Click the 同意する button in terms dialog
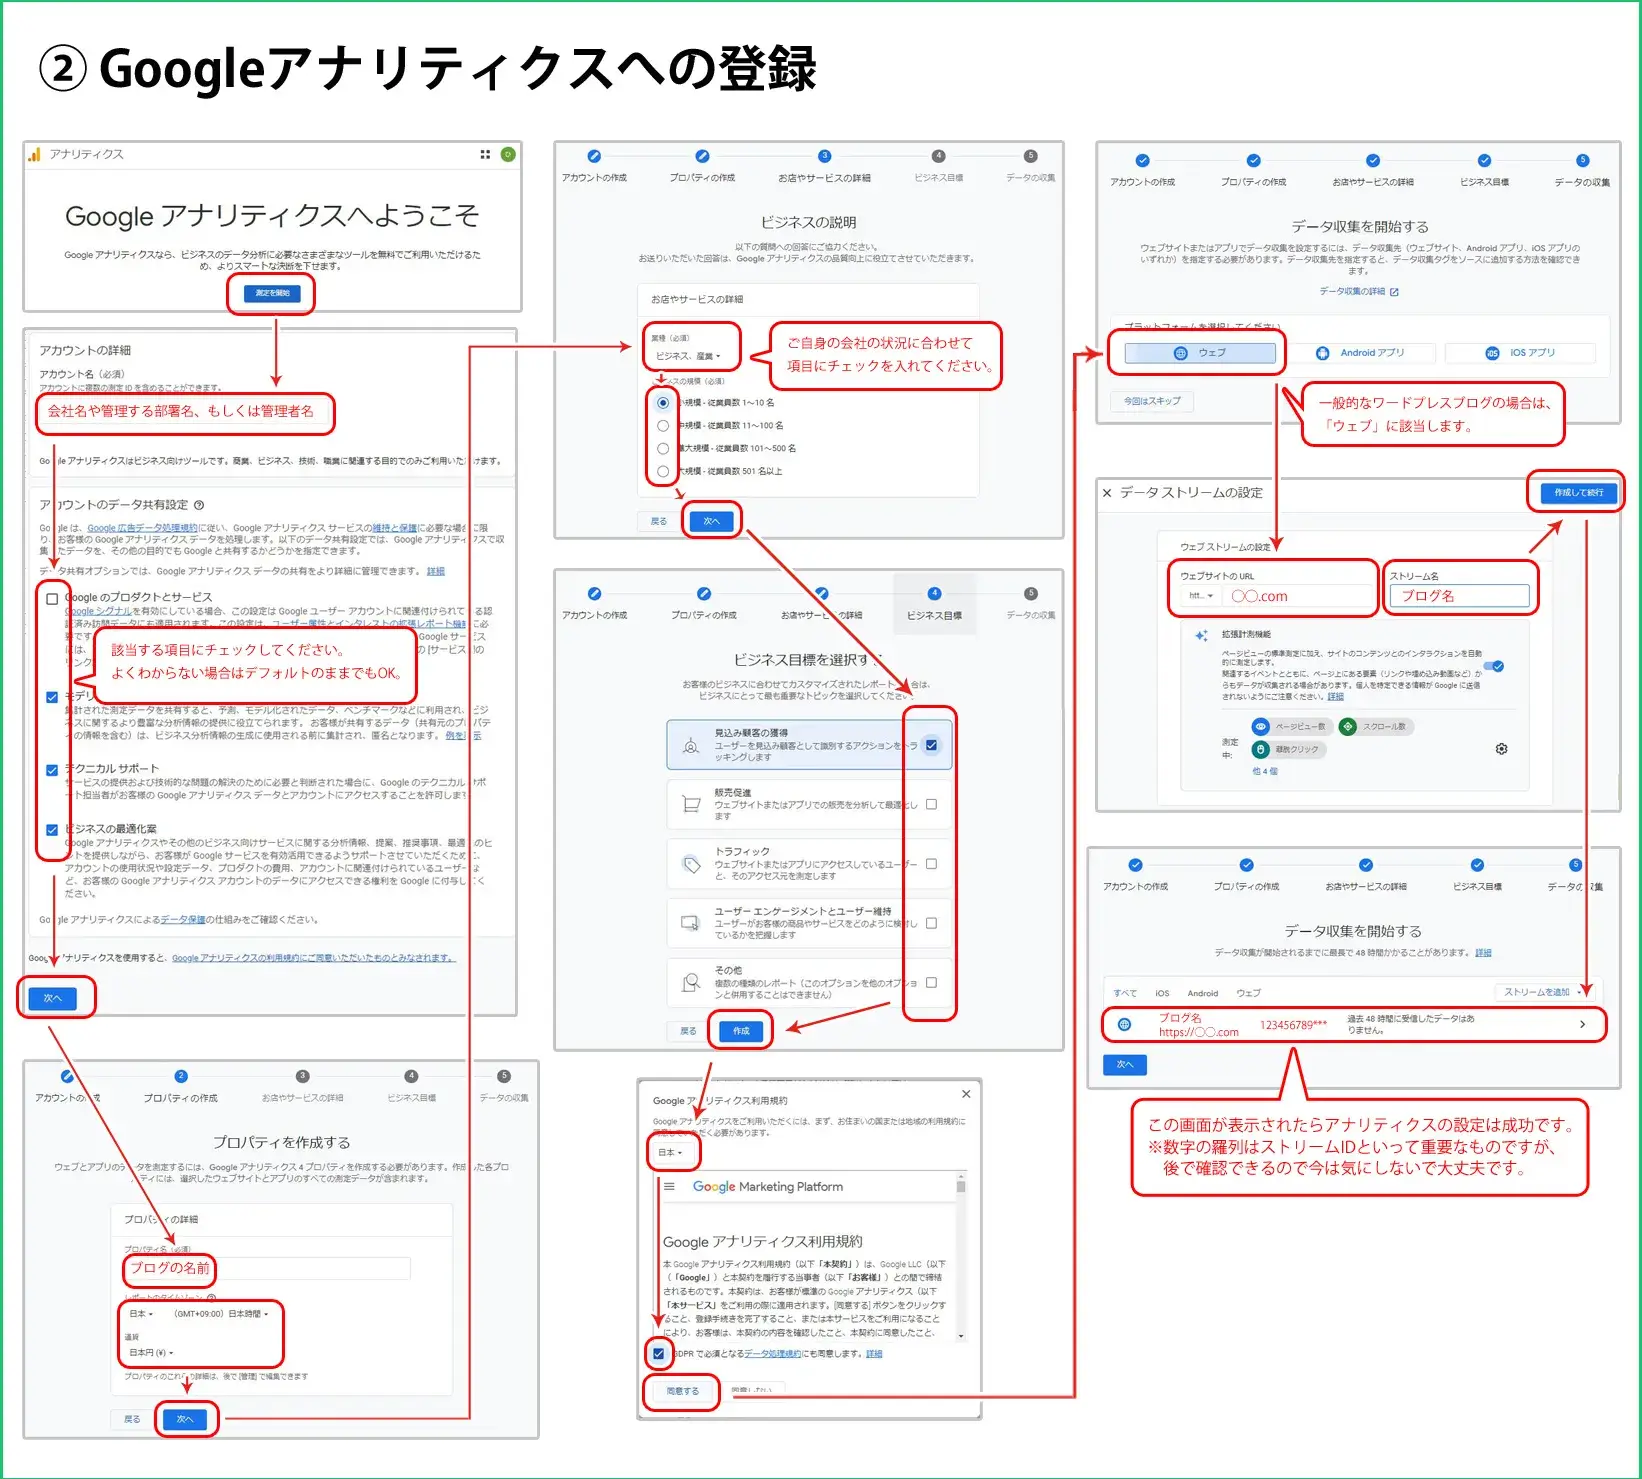Image resolution: width=1642 pixels, height=1479 pixels. [x=682, y=1391]
